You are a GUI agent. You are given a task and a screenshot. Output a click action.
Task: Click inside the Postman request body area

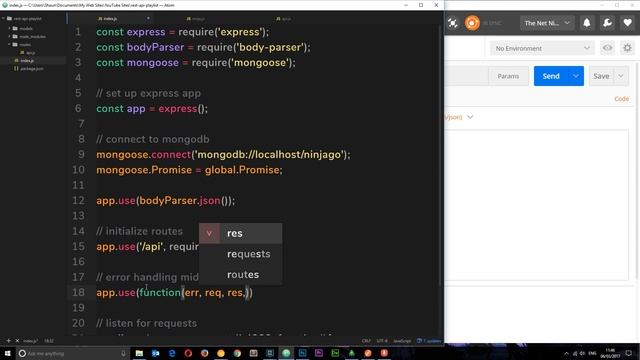pos(536,204)
